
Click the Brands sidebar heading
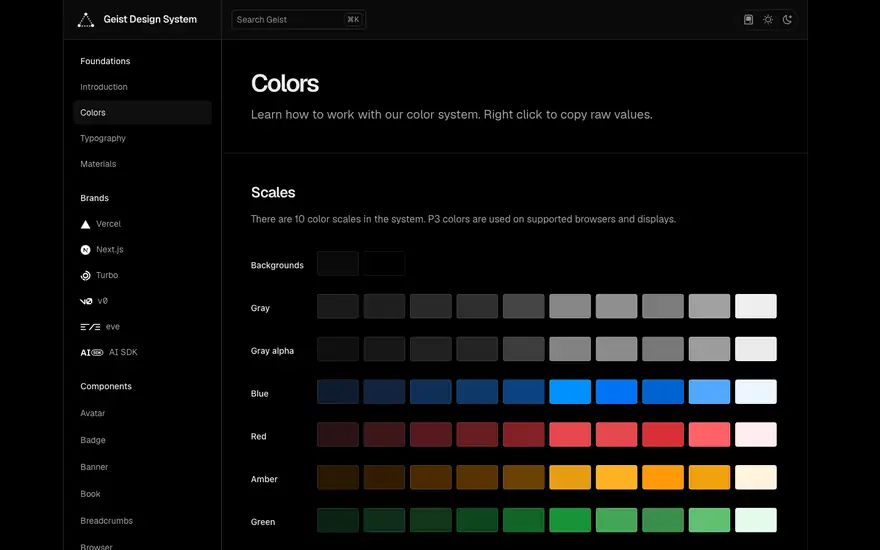pos(94,198)
